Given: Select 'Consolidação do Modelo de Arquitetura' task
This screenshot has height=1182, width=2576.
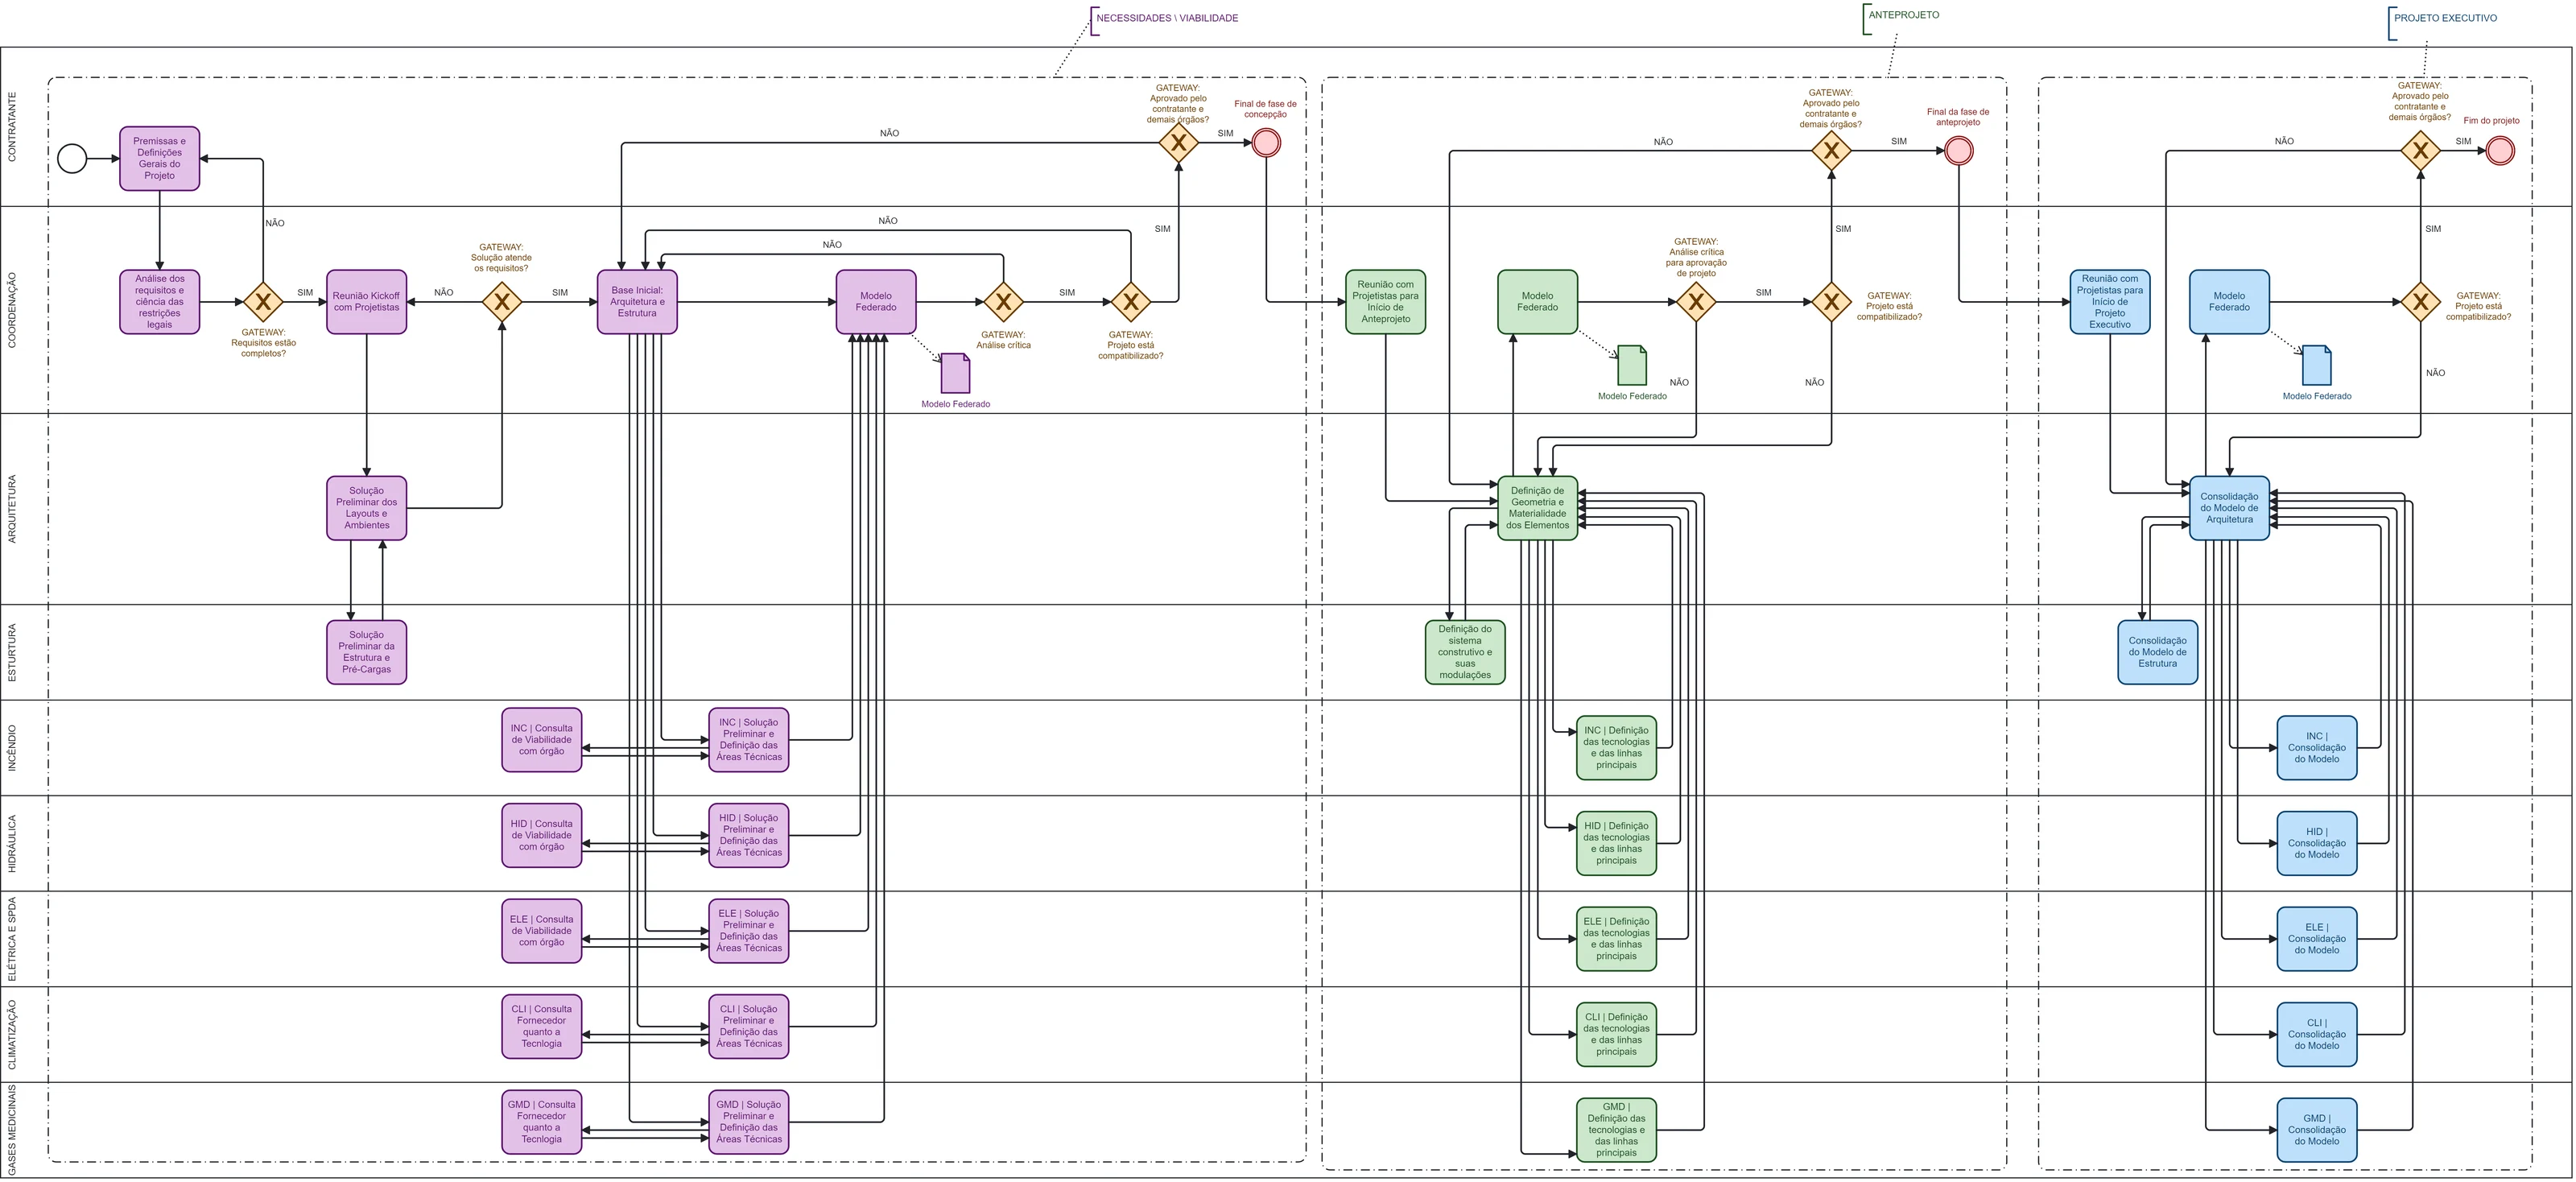Looking at the screenshot, I should pyautogui.click(x=2230, y=508).
